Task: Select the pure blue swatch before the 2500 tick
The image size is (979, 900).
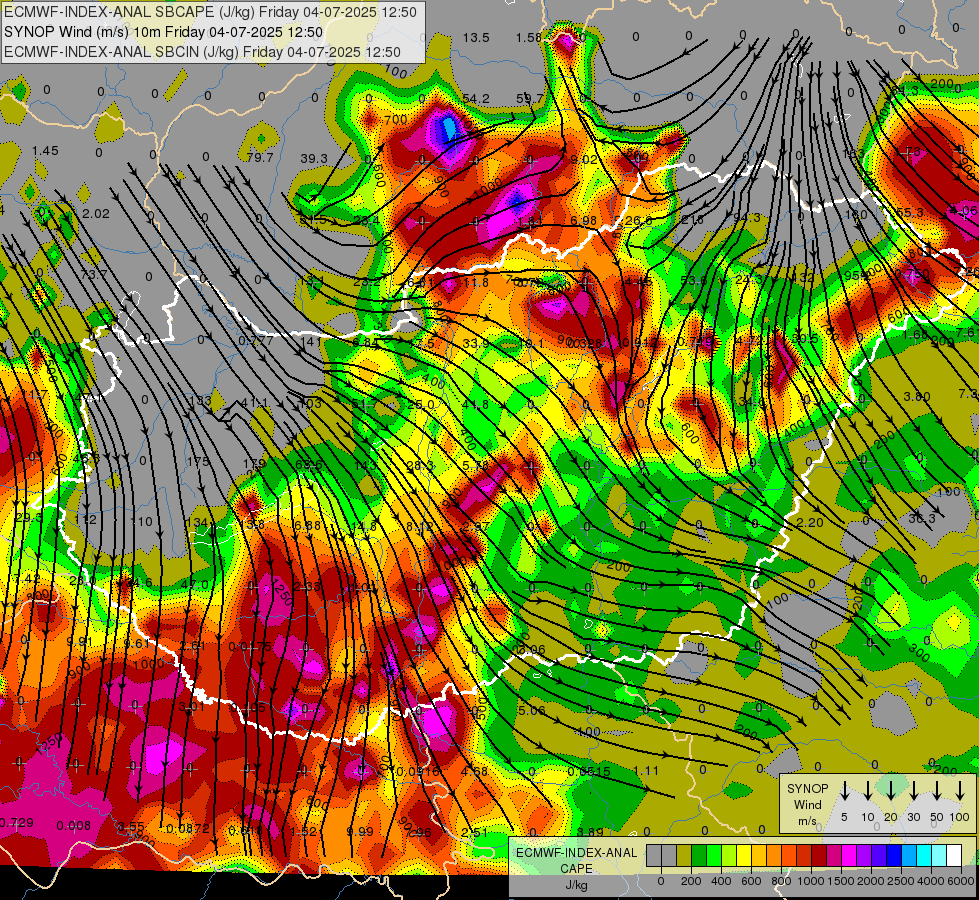Action: pyautogui.click(x=893, y=855)
